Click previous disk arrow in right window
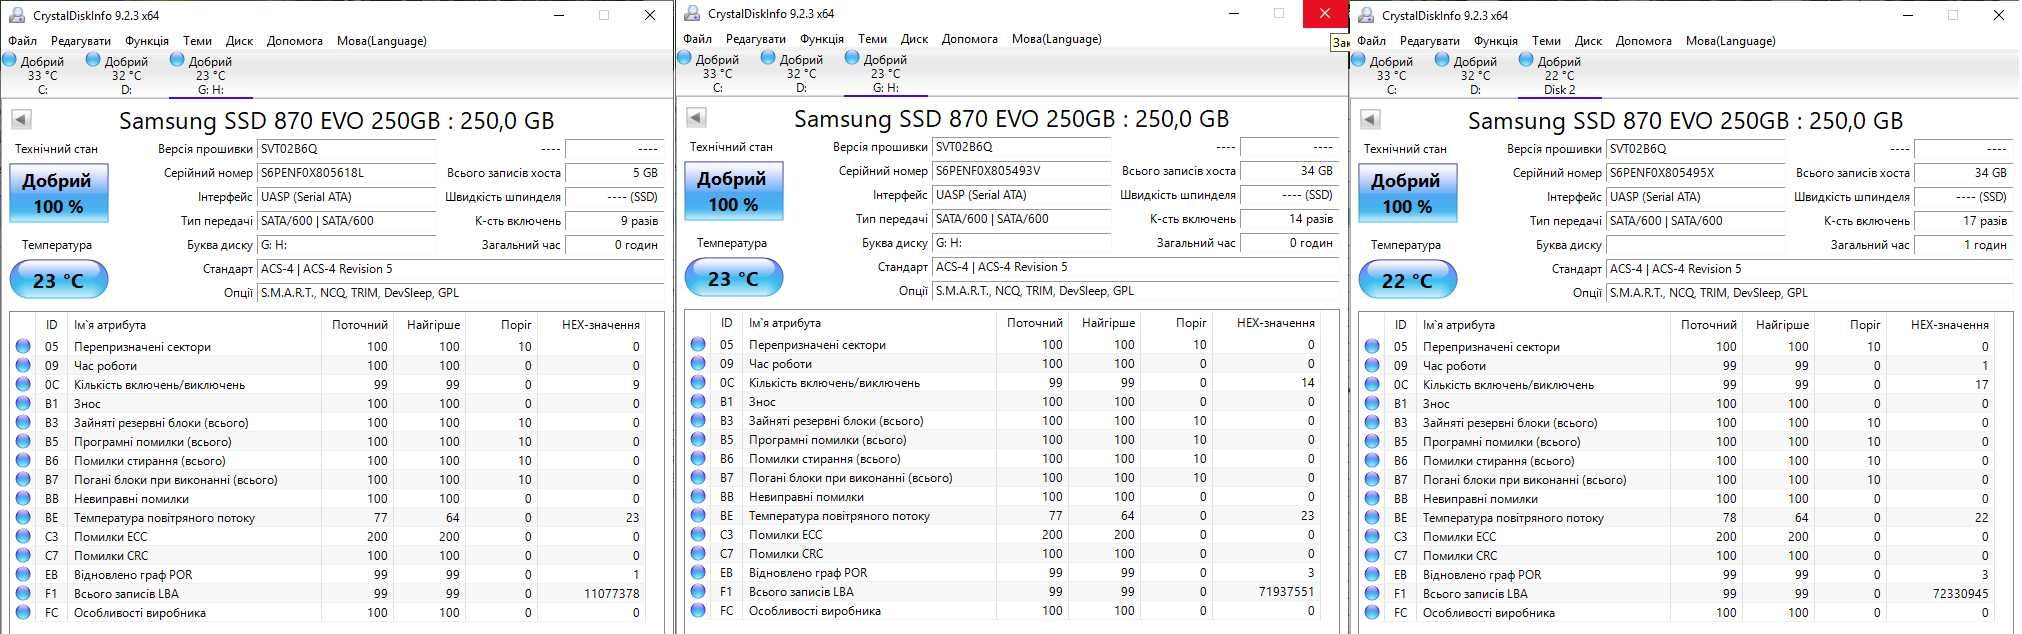 pos(1370,120)
